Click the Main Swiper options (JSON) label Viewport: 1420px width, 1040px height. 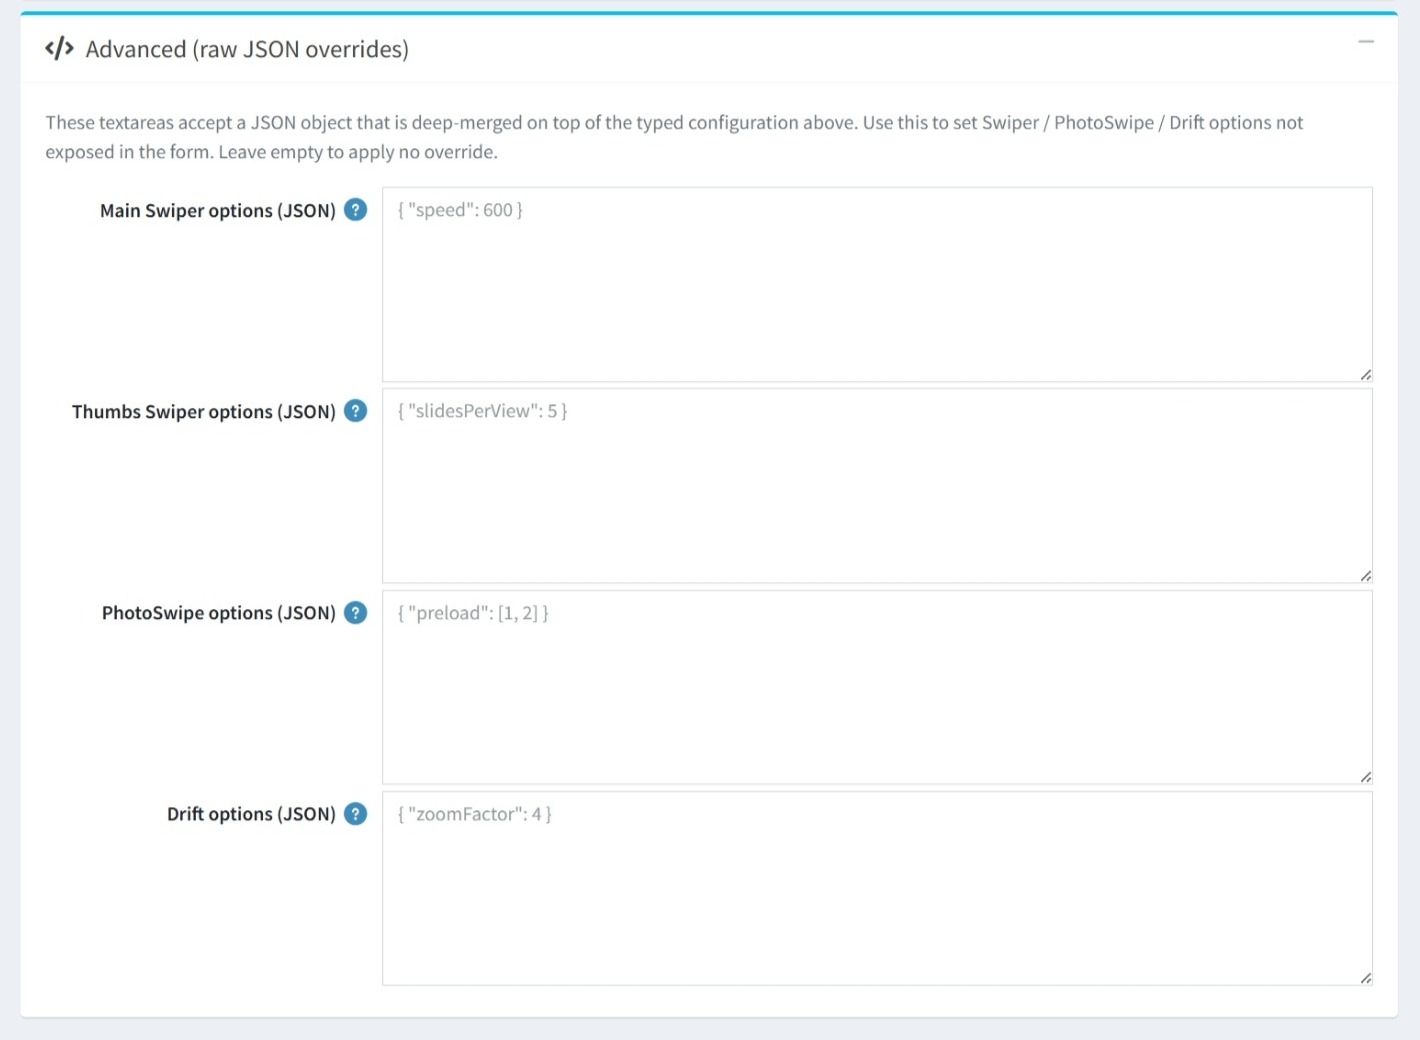point(218,210)
